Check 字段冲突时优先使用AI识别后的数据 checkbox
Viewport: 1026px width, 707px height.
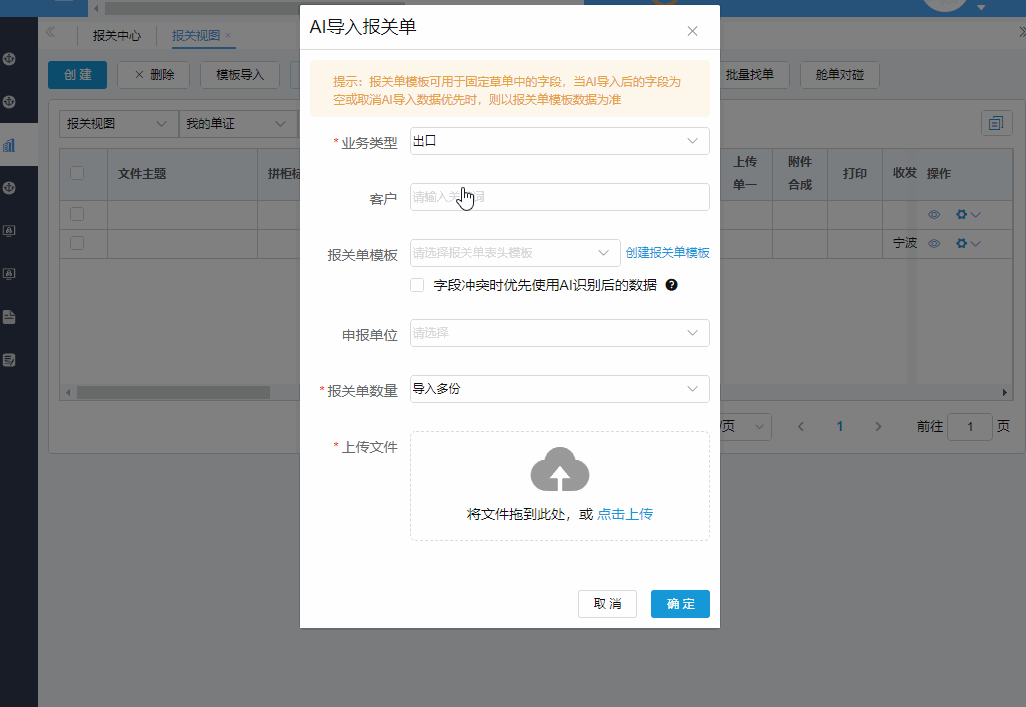[417, 285]
